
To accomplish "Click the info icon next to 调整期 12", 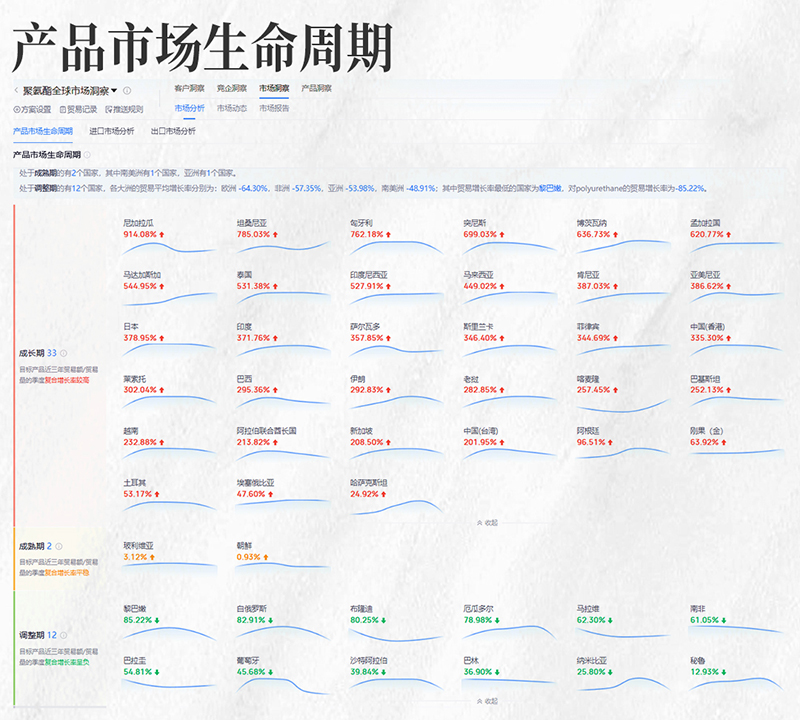I will coord(64,634).
